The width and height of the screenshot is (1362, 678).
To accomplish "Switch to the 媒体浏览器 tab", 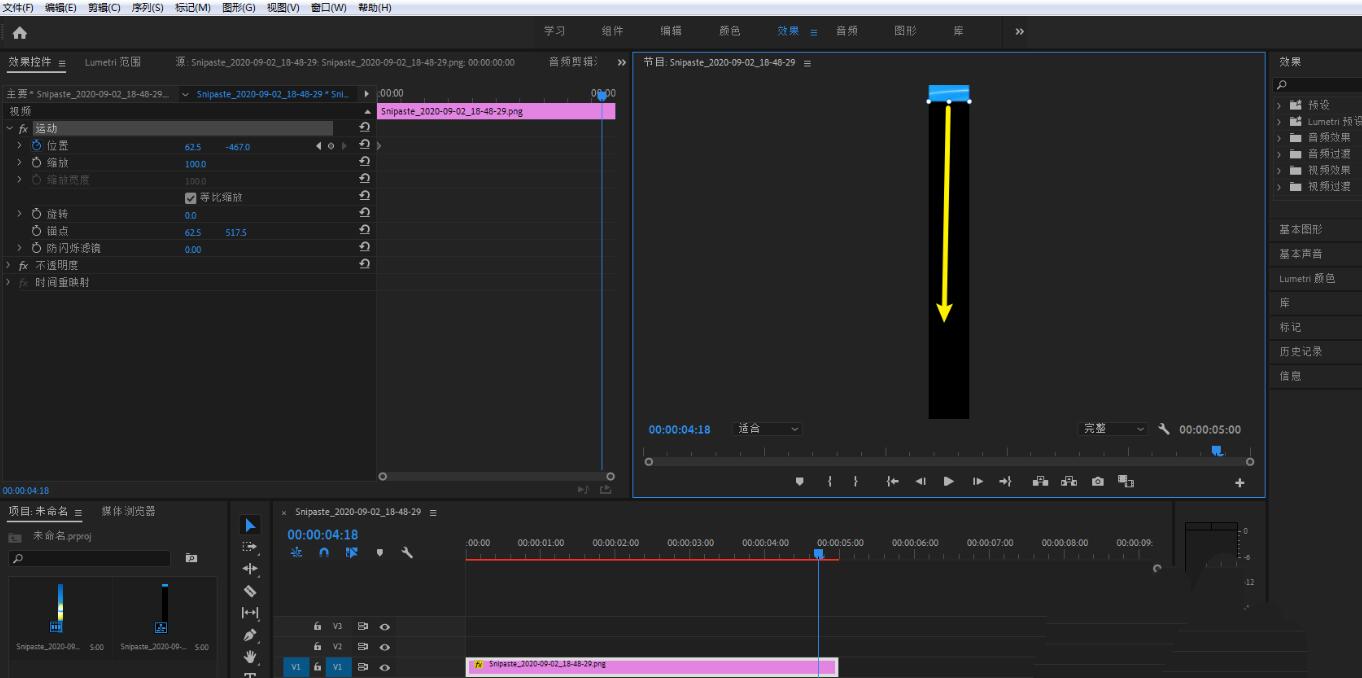I will (x=128, y=511).
